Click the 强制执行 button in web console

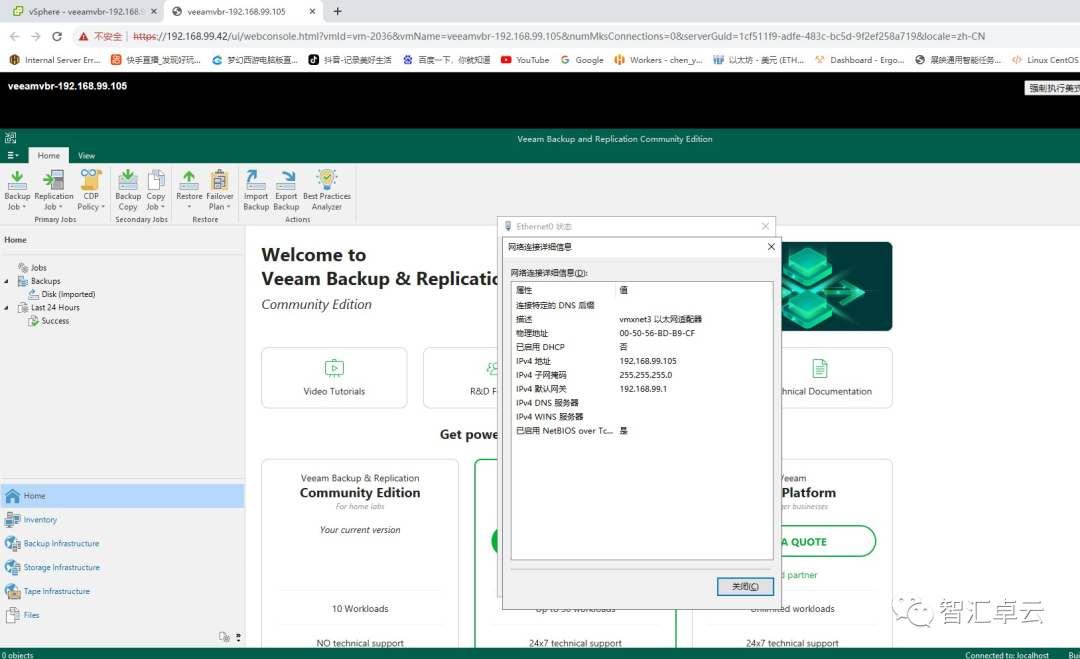click(x=1052, y=88)
